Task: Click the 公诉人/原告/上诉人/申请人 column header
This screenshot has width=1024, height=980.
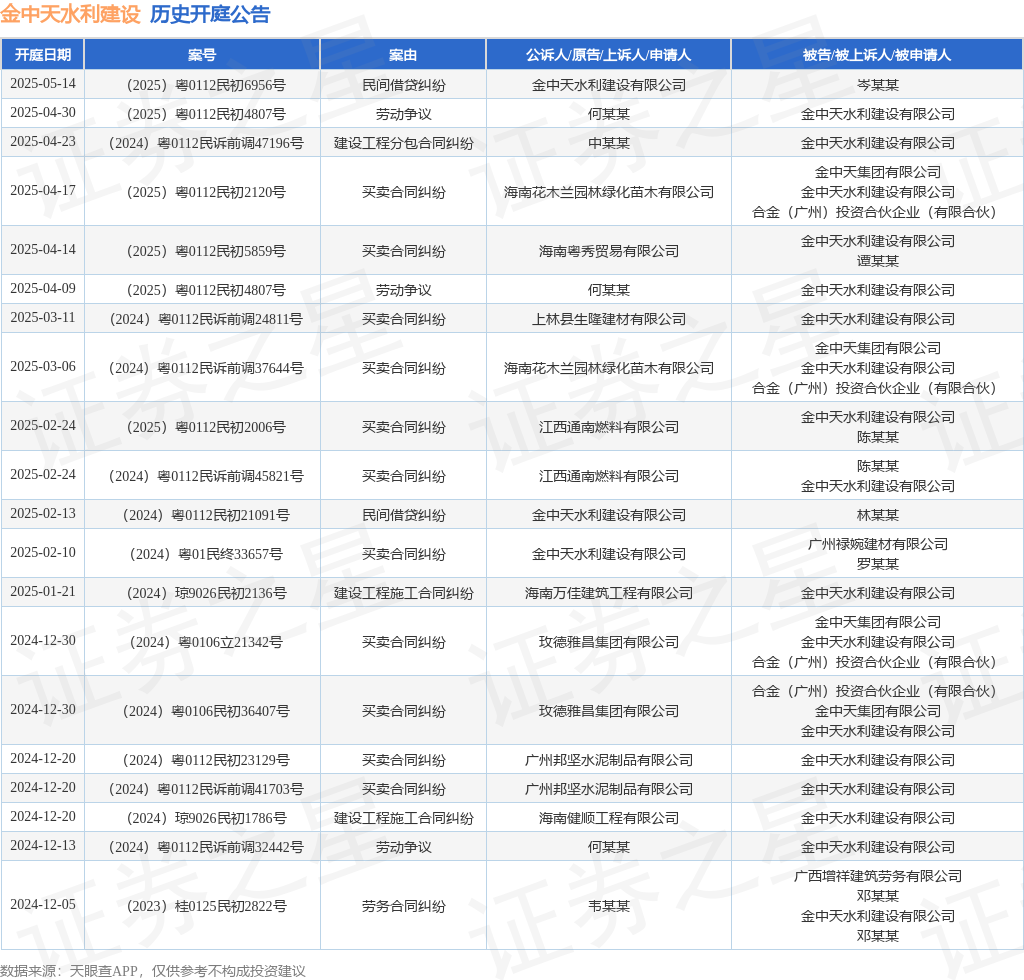Action: click(x=609, y=55)
